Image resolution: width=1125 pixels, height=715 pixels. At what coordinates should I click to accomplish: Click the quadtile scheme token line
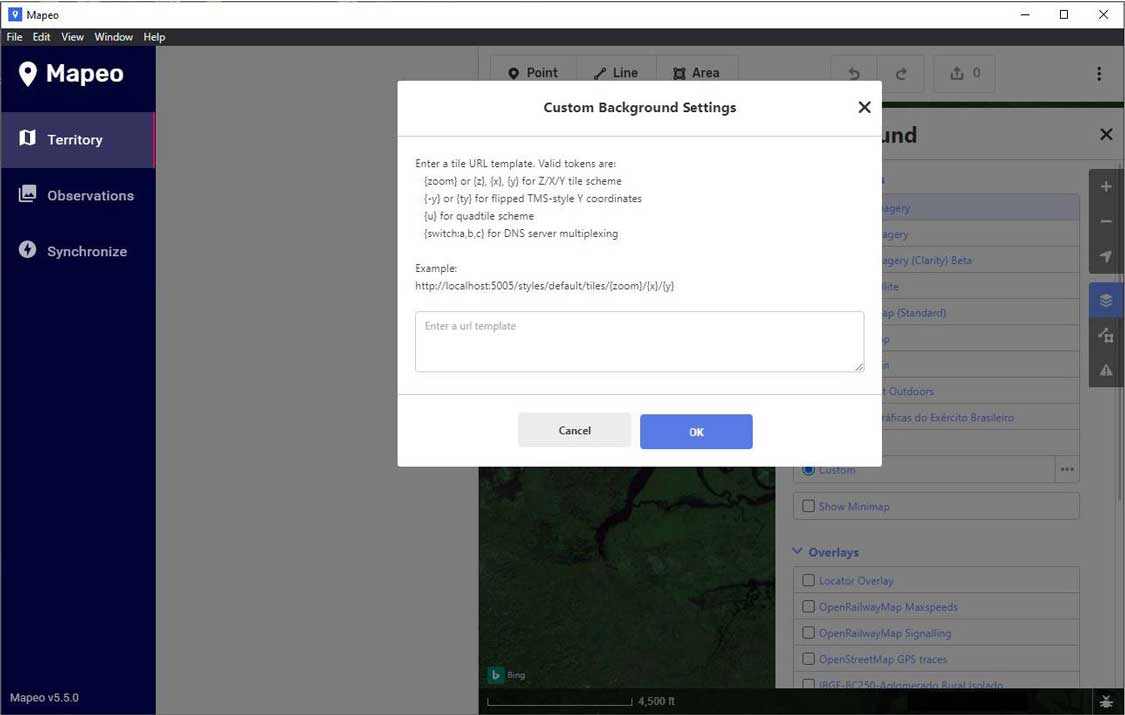[x=479, y=216]
